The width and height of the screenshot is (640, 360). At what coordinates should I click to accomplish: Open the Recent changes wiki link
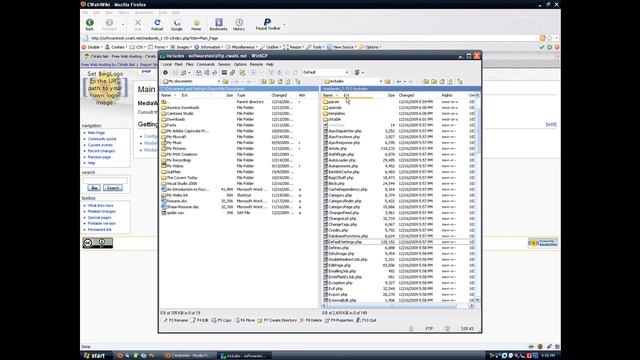[101, 151]
